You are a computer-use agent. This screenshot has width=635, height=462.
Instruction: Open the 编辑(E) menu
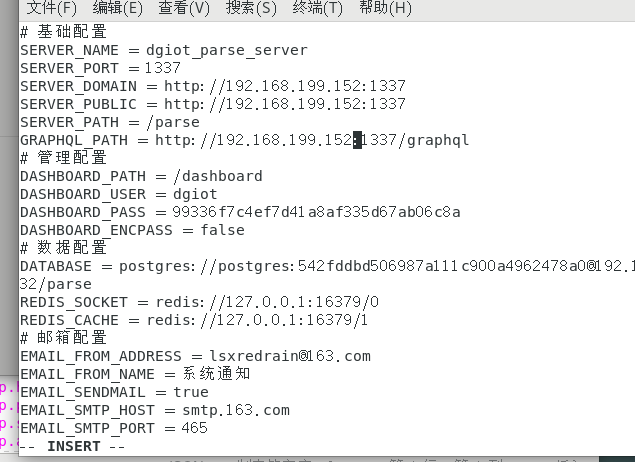pyautogui.click(x=117, y=8)
